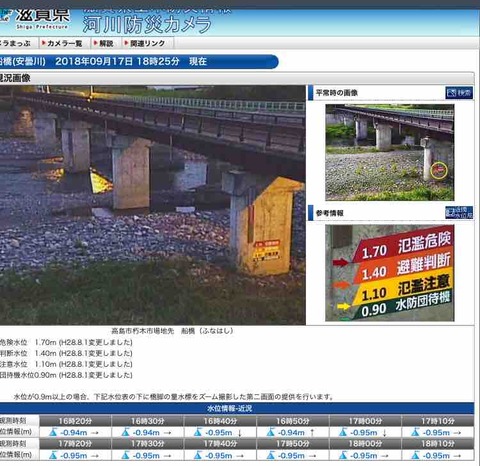The width and height of the screenshot is (480, 466).
Task: Select the 16時50分 time header cell
Action: click(293, 421)
